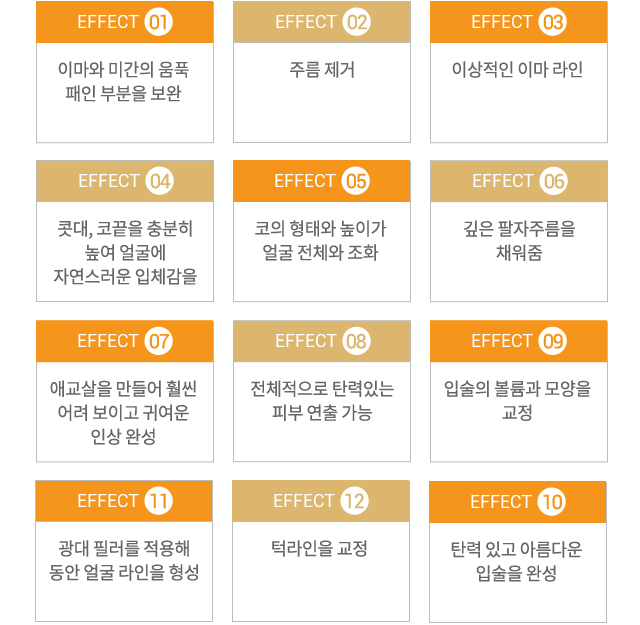Click the 11 number circle
This screenshot has height=625, width=640.
(x=158, y=501)
